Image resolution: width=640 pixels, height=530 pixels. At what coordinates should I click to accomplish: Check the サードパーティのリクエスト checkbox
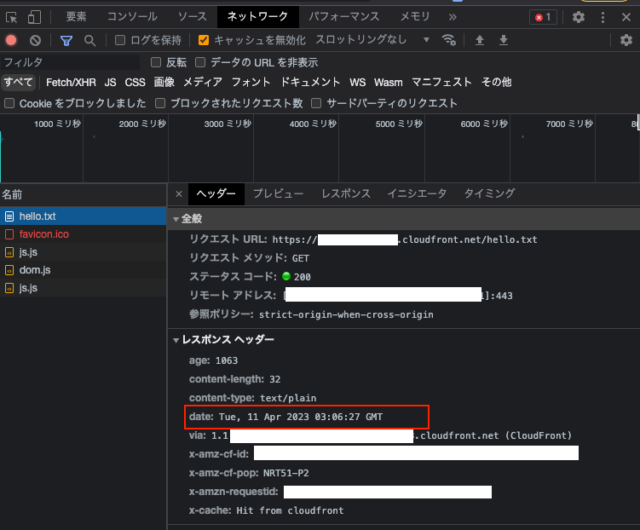click(318, 103)
